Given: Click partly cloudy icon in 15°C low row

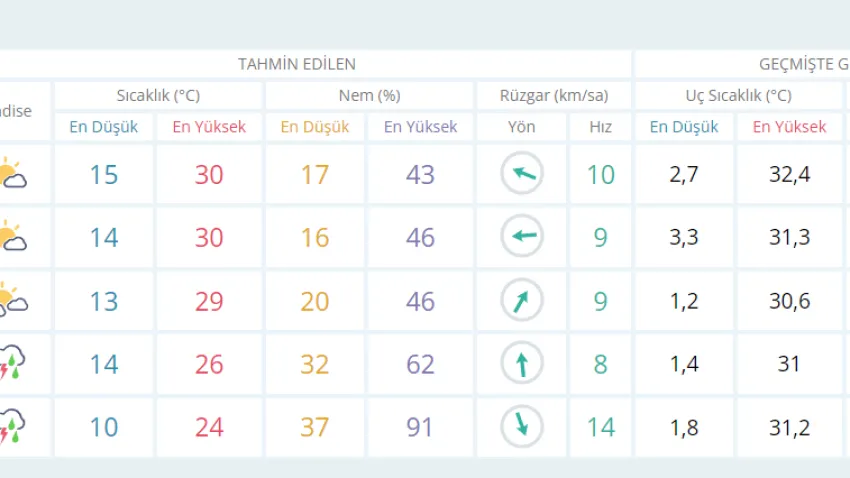Looking at the screenshot, I should tap(12, 174).
